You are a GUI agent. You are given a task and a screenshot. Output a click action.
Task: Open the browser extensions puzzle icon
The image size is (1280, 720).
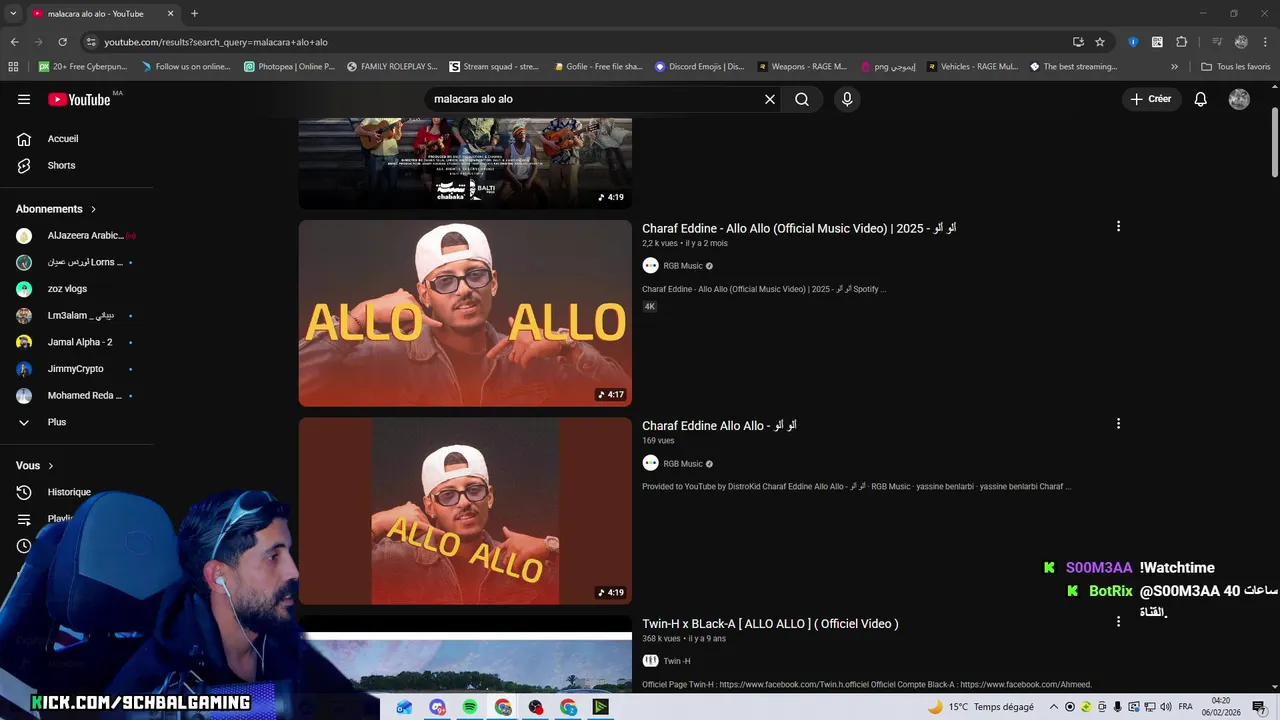point(1181,42)
